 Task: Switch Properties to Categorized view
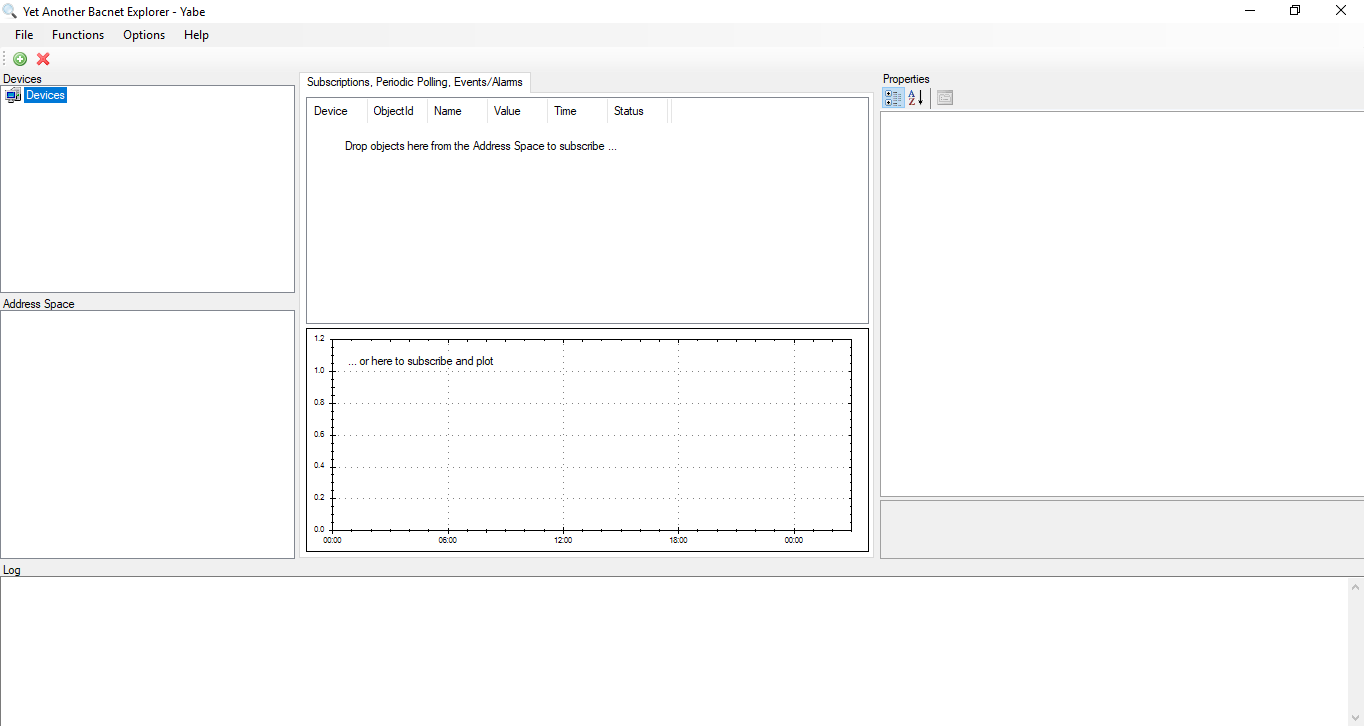893,98
